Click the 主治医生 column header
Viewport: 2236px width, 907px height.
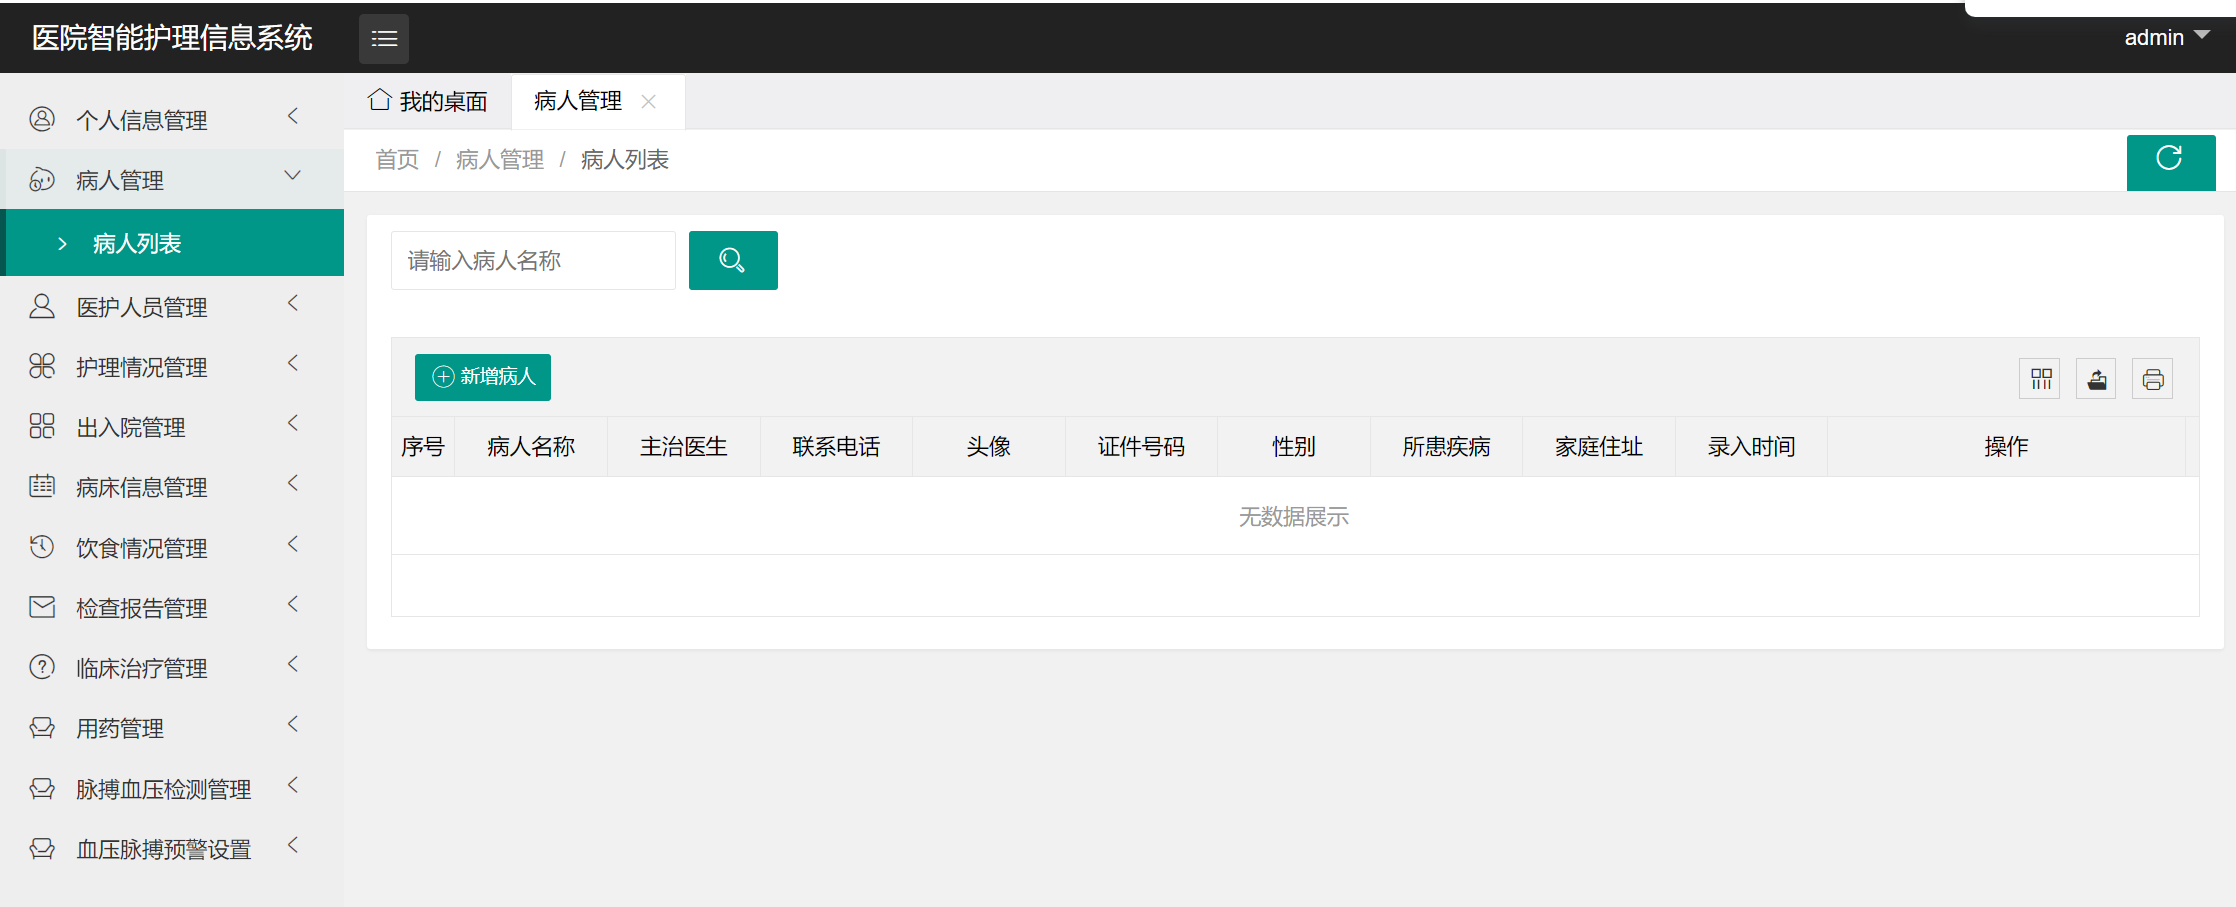pyautogui.click(x=684, y=447)
